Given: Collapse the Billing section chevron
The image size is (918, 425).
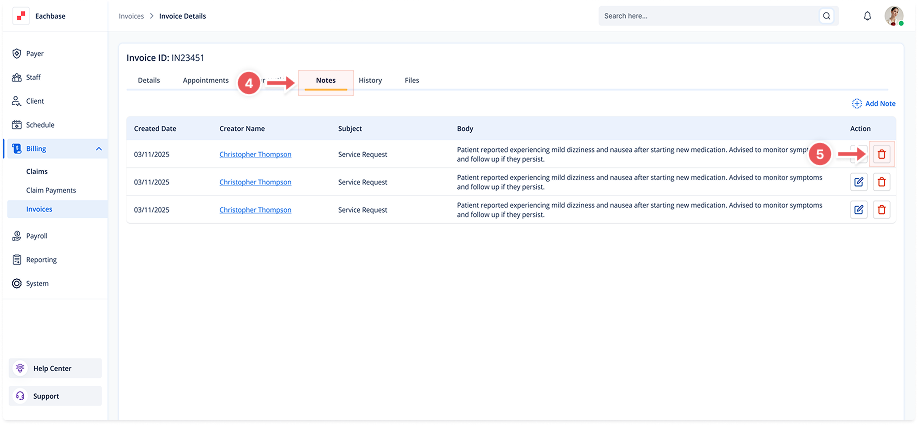Looking at the screenshot, I should (98, 149).
